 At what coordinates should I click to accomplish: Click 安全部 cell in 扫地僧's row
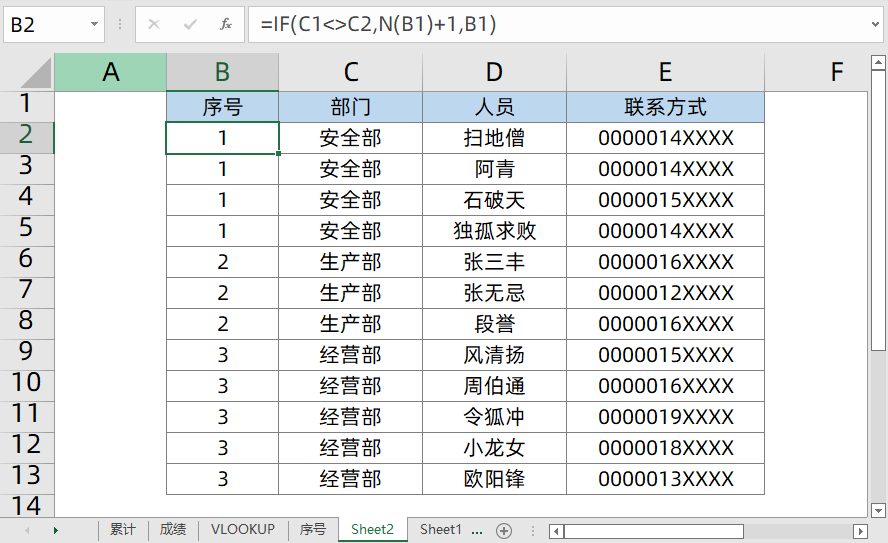(351, 138)
